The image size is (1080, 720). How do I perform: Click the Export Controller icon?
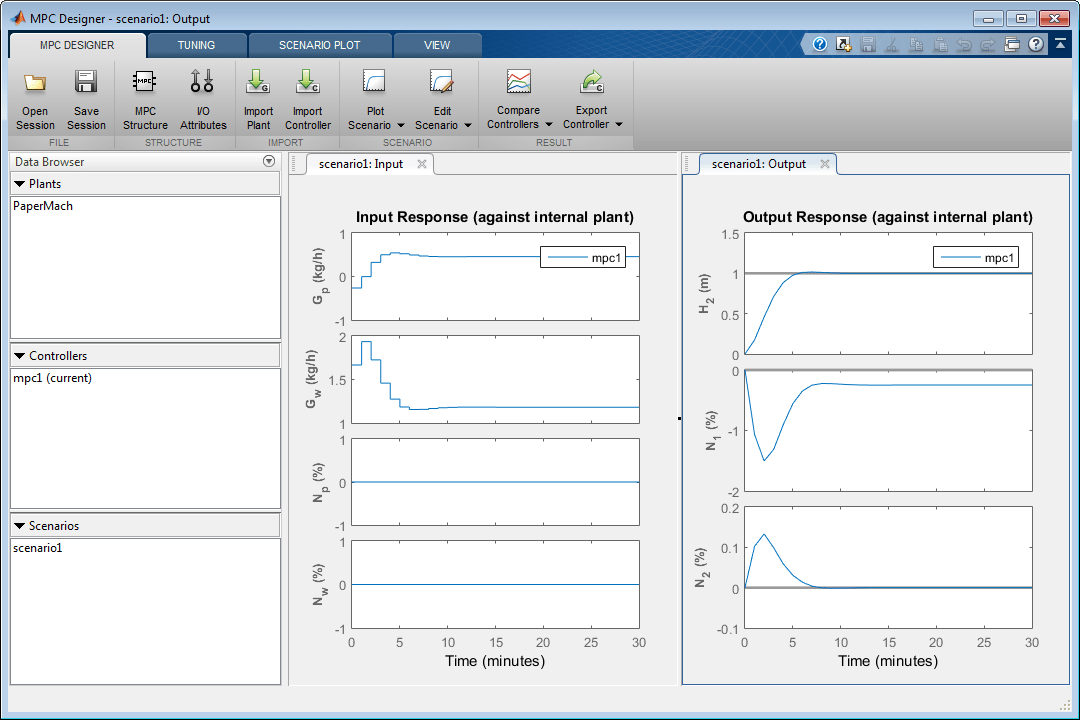[x=592, y=81]
